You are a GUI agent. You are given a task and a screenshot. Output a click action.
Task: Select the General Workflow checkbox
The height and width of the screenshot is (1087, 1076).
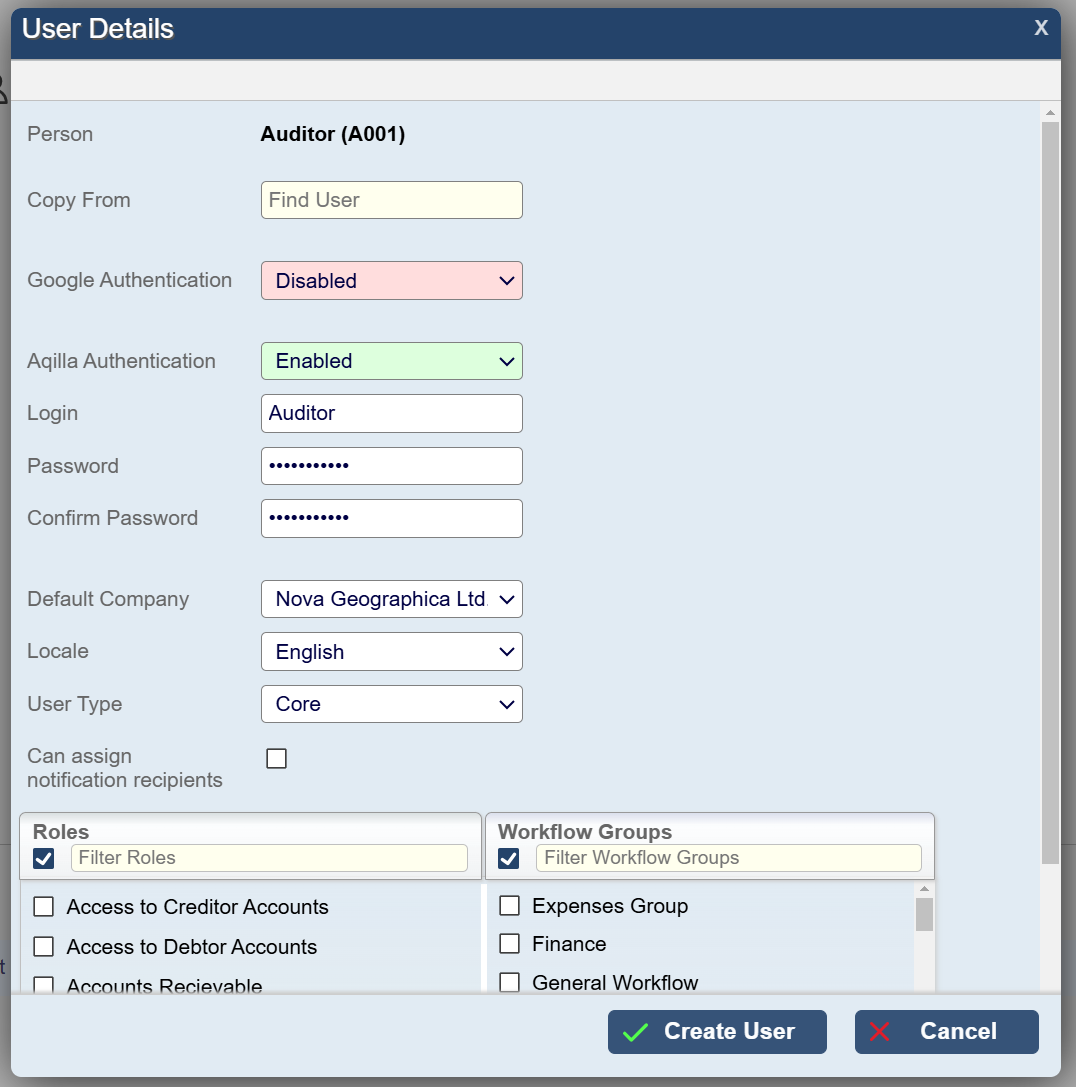510,983
